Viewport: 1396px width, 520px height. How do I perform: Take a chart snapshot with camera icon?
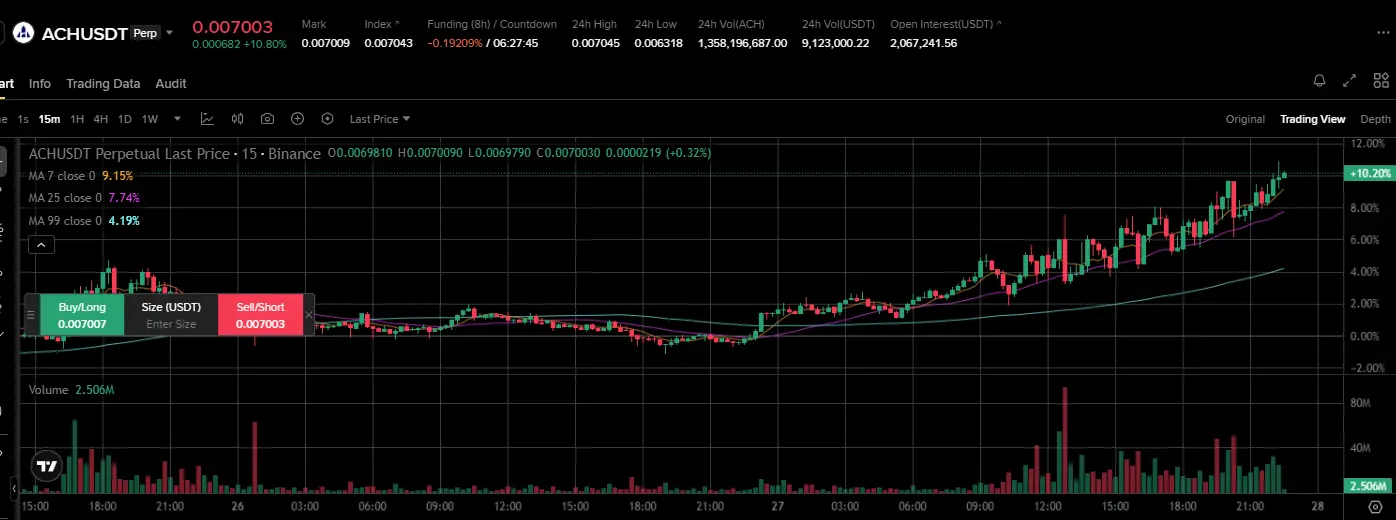tap(267, 119)
